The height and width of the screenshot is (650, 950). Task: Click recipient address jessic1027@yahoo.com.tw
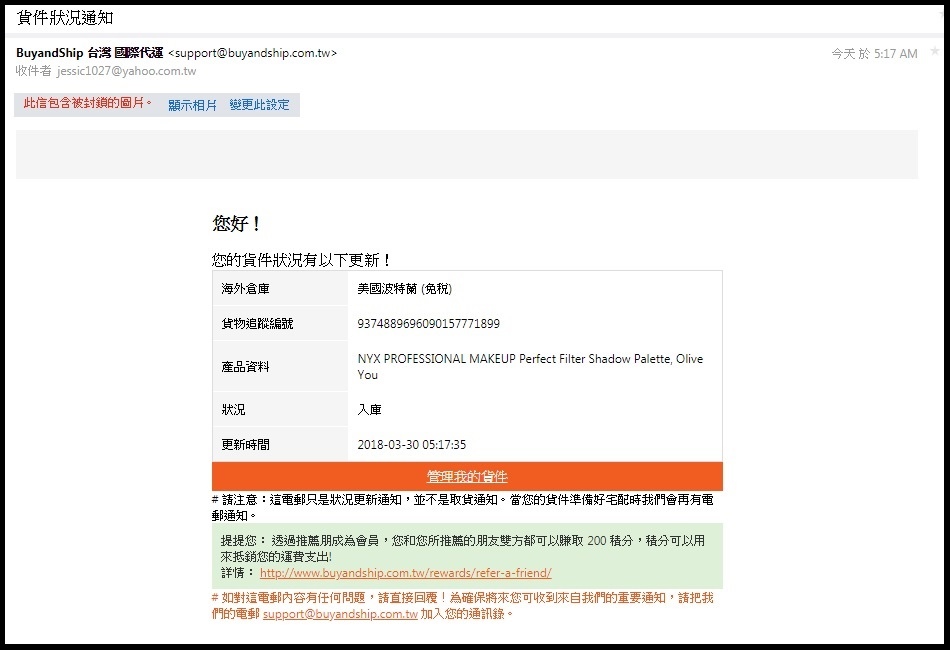(x=126, y=71)
